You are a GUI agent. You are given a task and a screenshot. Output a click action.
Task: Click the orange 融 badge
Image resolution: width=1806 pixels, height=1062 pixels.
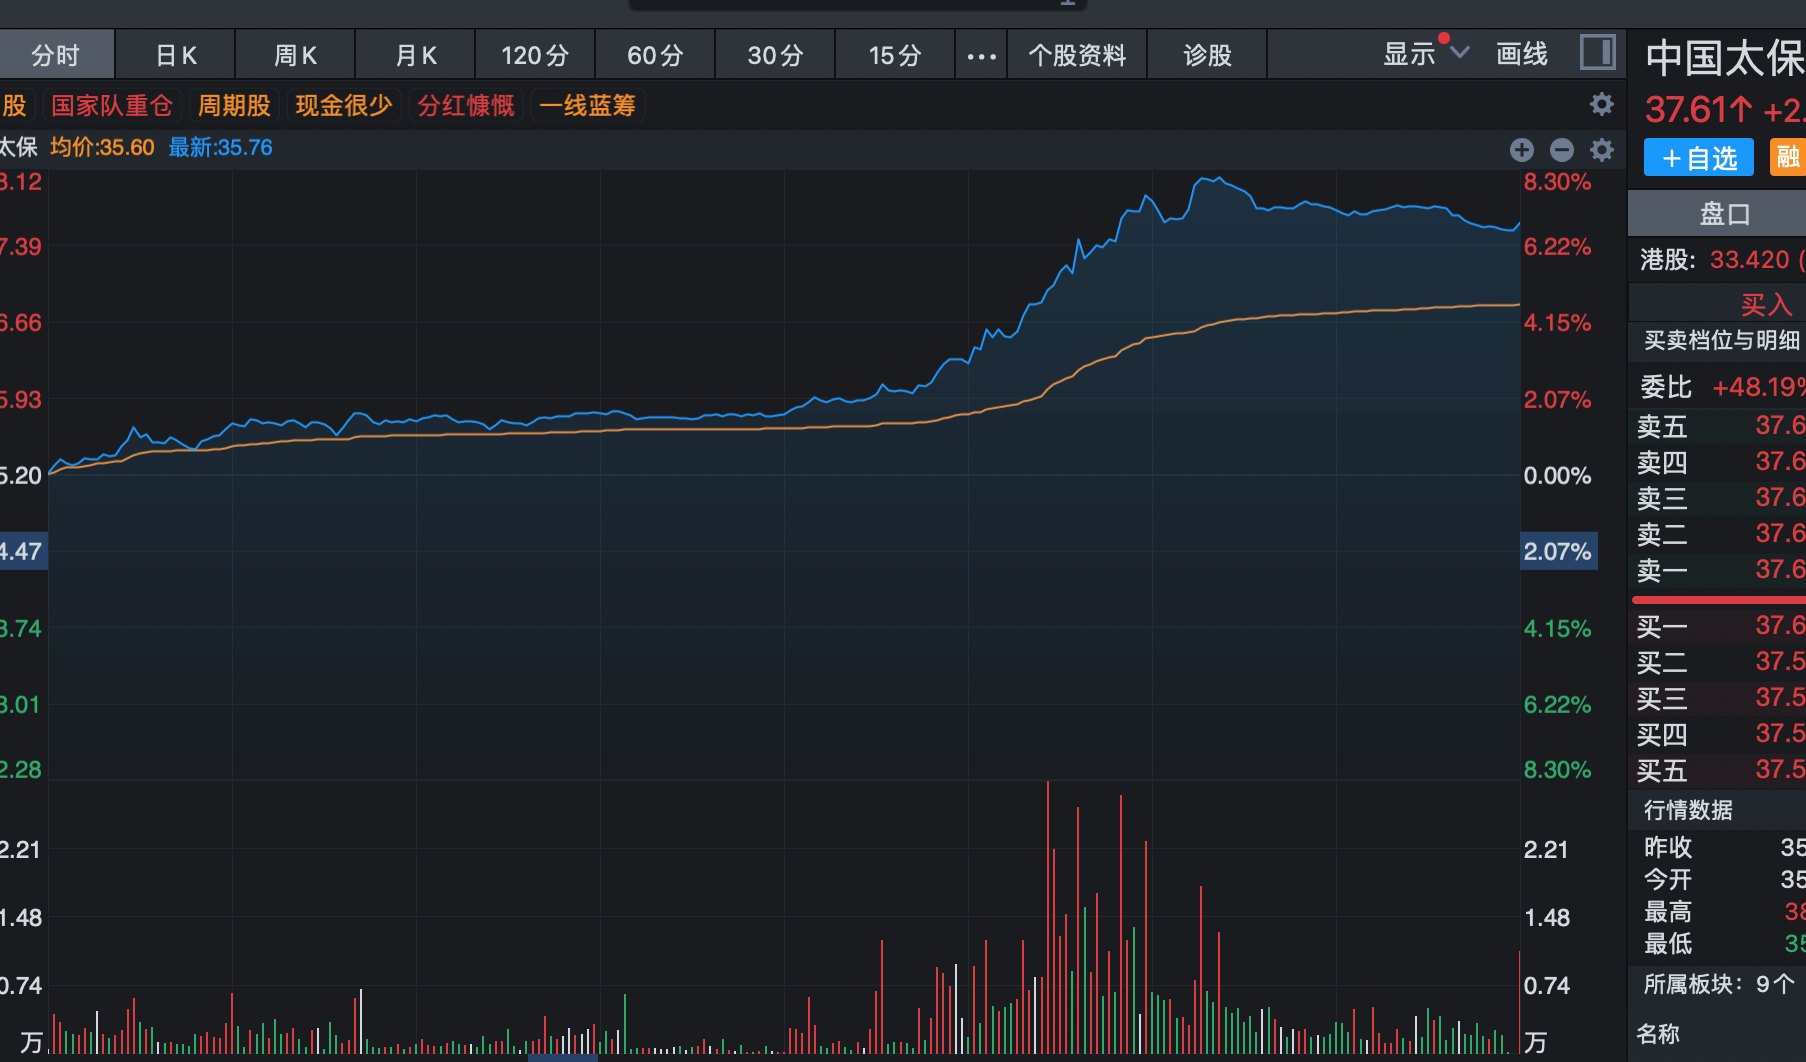(1788, 158)
